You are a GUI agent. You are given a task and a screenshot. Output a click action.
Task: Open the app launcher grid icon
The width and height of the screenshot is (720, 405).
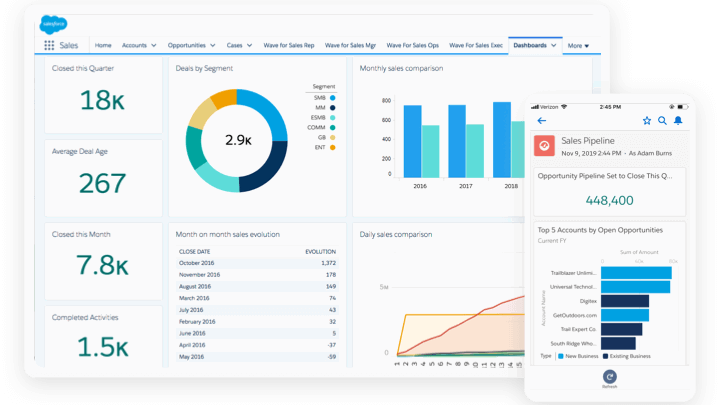[49, 45]
